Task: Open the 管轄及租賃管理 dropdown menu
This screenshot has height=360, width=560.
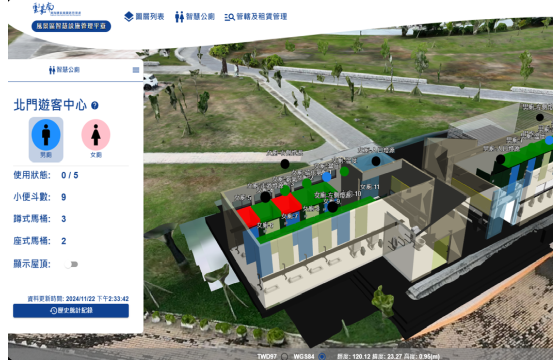Action: (256, 17)
